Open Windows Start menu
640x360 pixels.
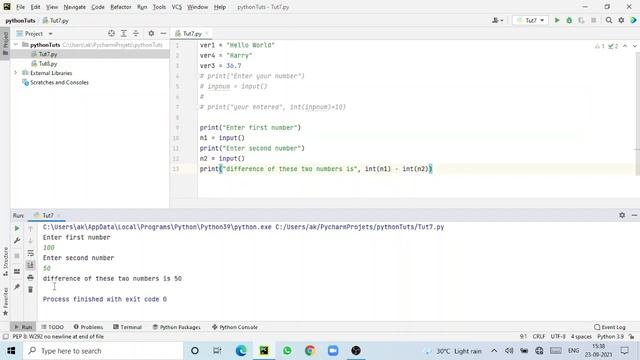click(11, 351)
